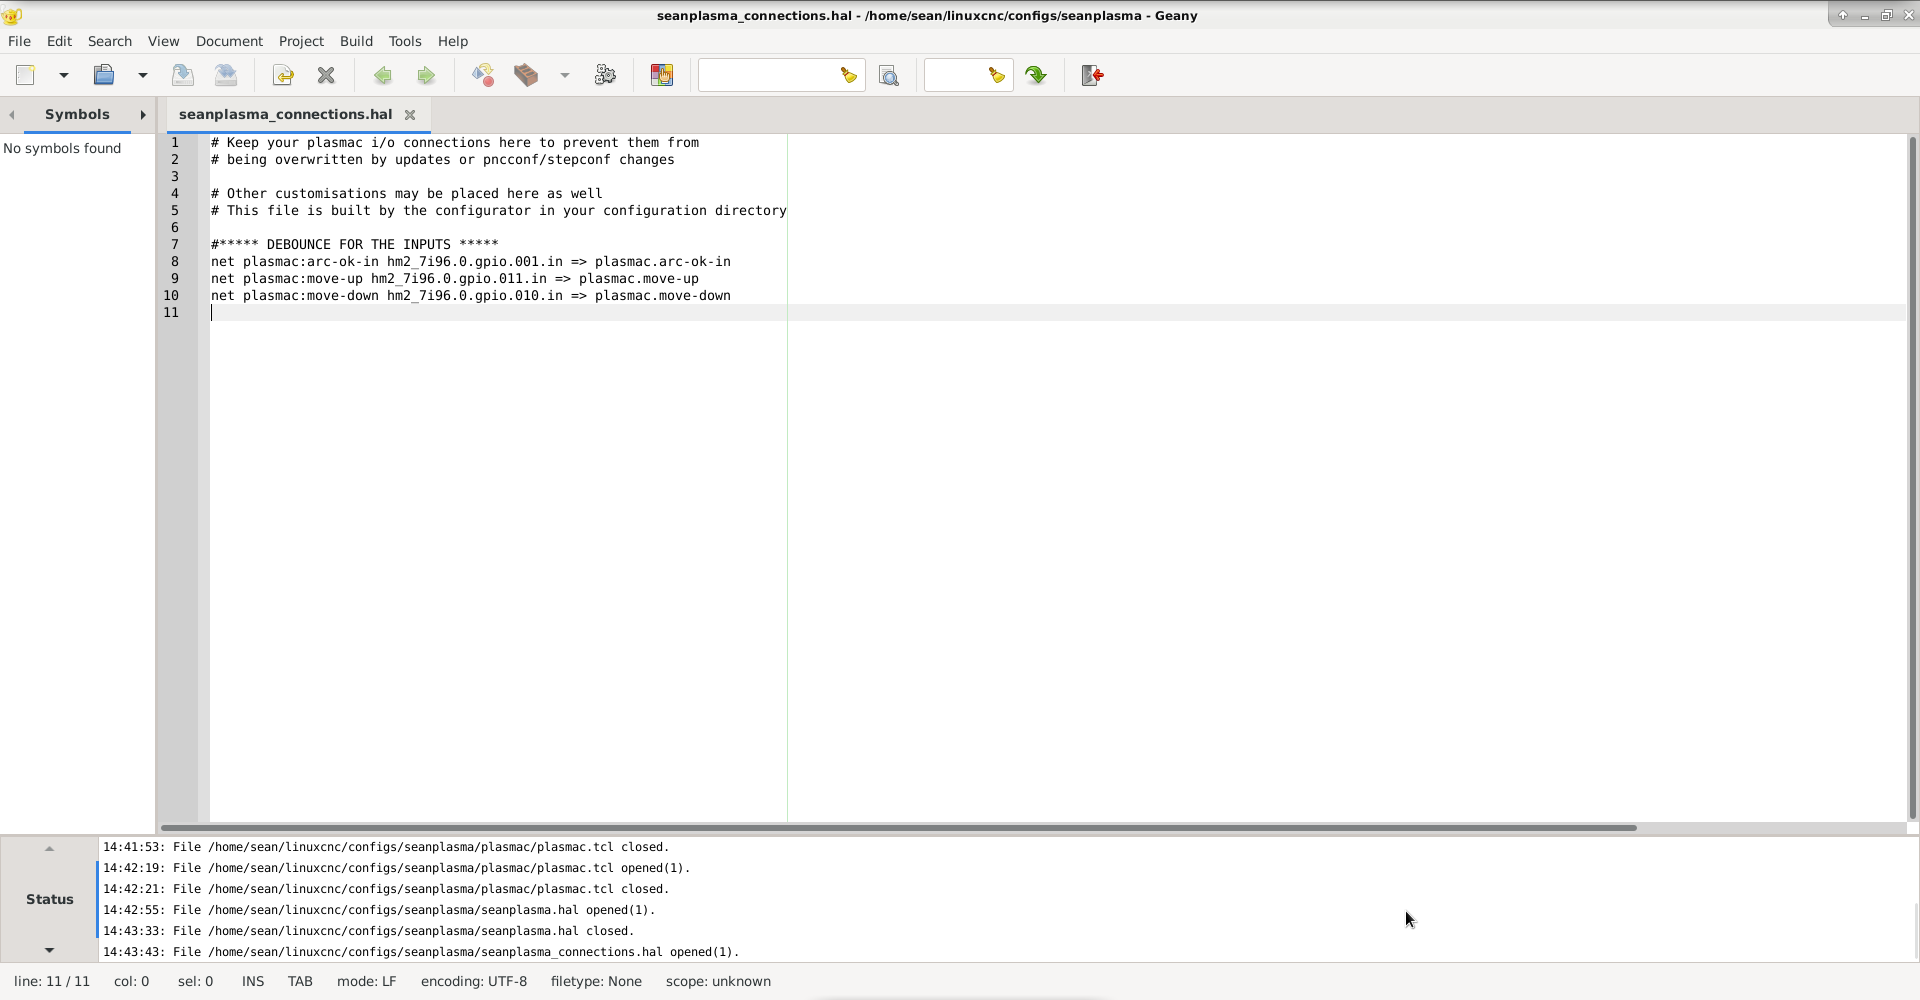
Task: Go to previous message tab up arrow
Action: pyautogui.click(x=49, y=848)
